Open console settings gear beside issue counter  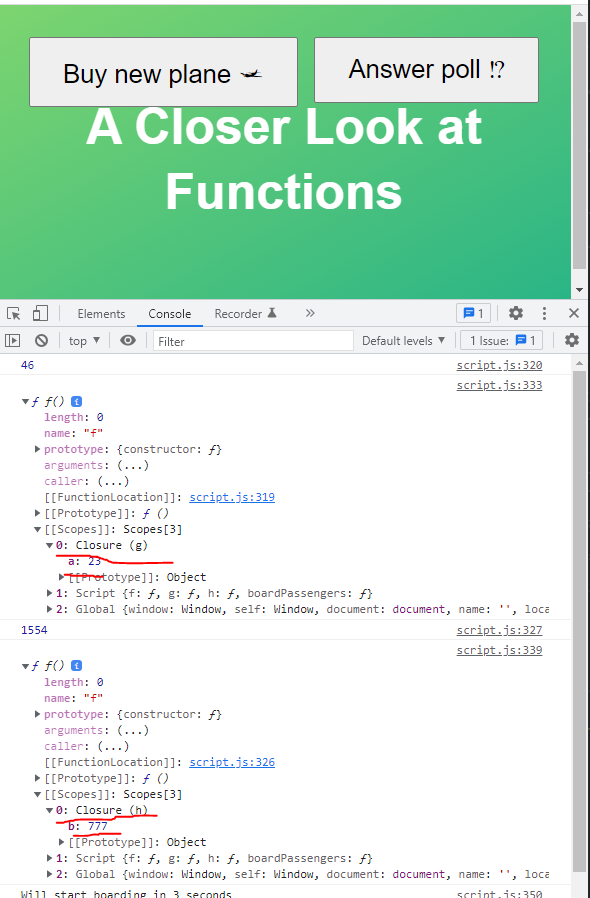(x=572, y=340)
